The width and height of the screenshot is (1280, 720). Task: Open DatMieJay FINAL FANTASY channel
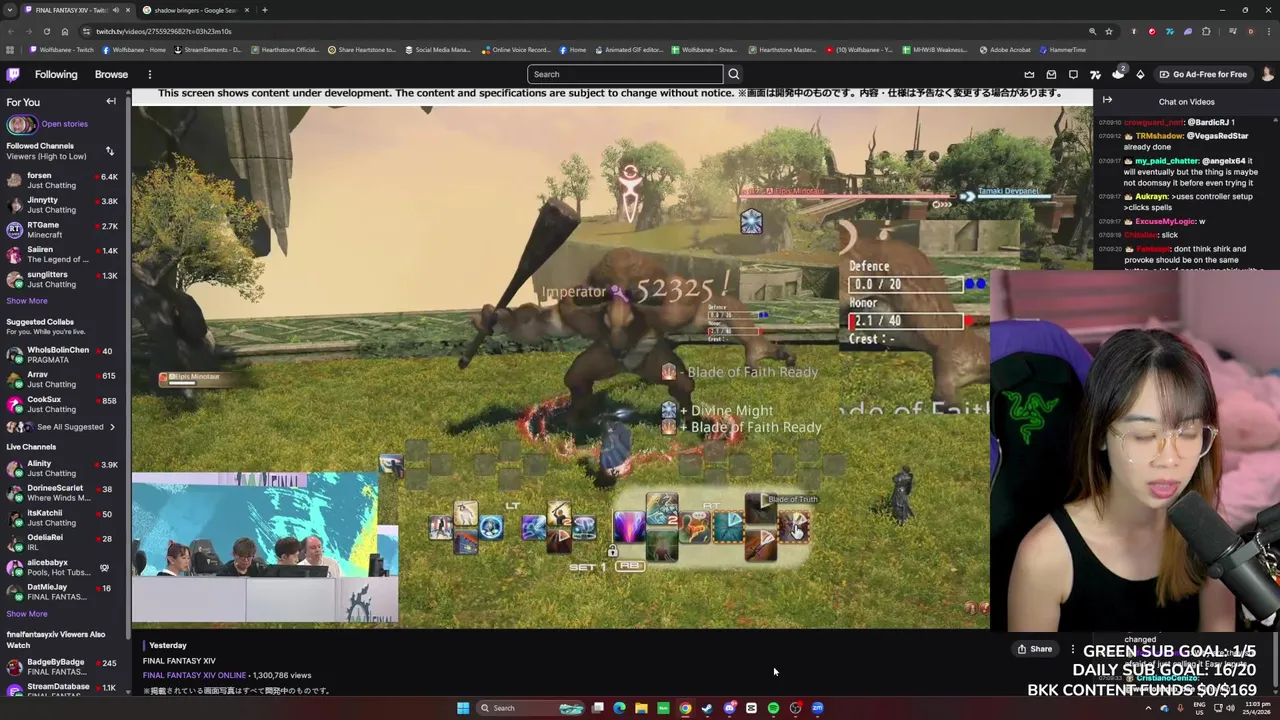[x=62, y=592]
